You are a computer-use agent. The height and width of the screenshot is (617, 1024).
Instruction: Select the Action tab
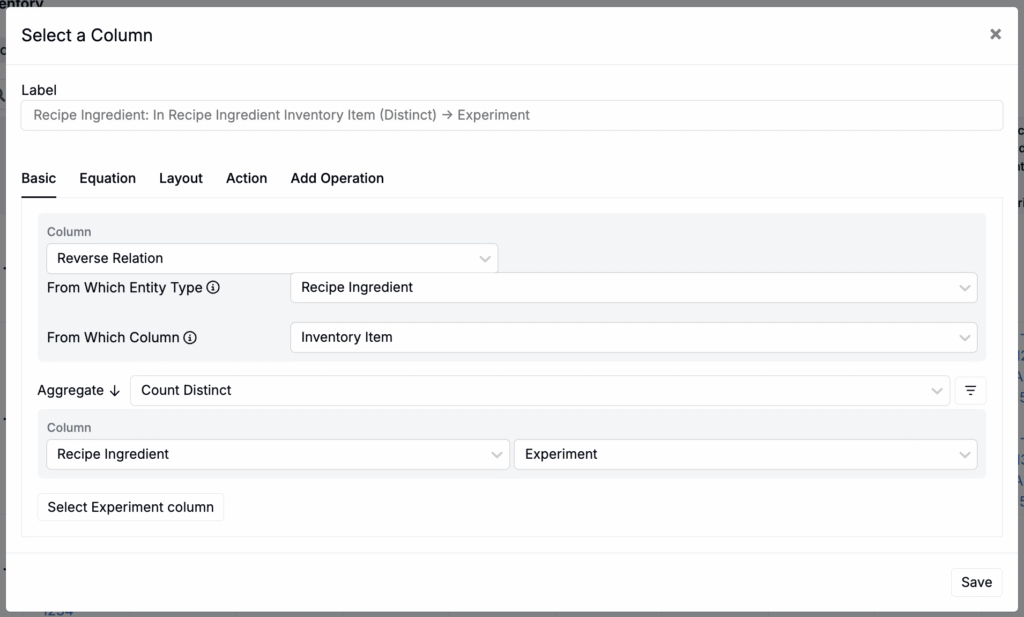coord(246,178)
